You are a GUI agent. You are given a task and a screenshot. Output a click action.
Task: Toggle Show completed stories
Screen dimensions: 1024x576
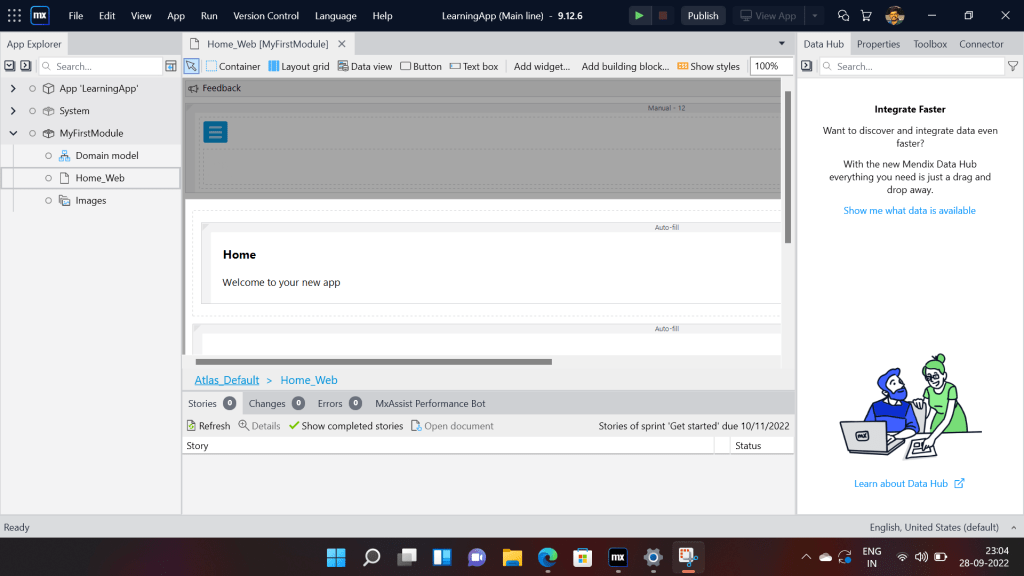346,426
